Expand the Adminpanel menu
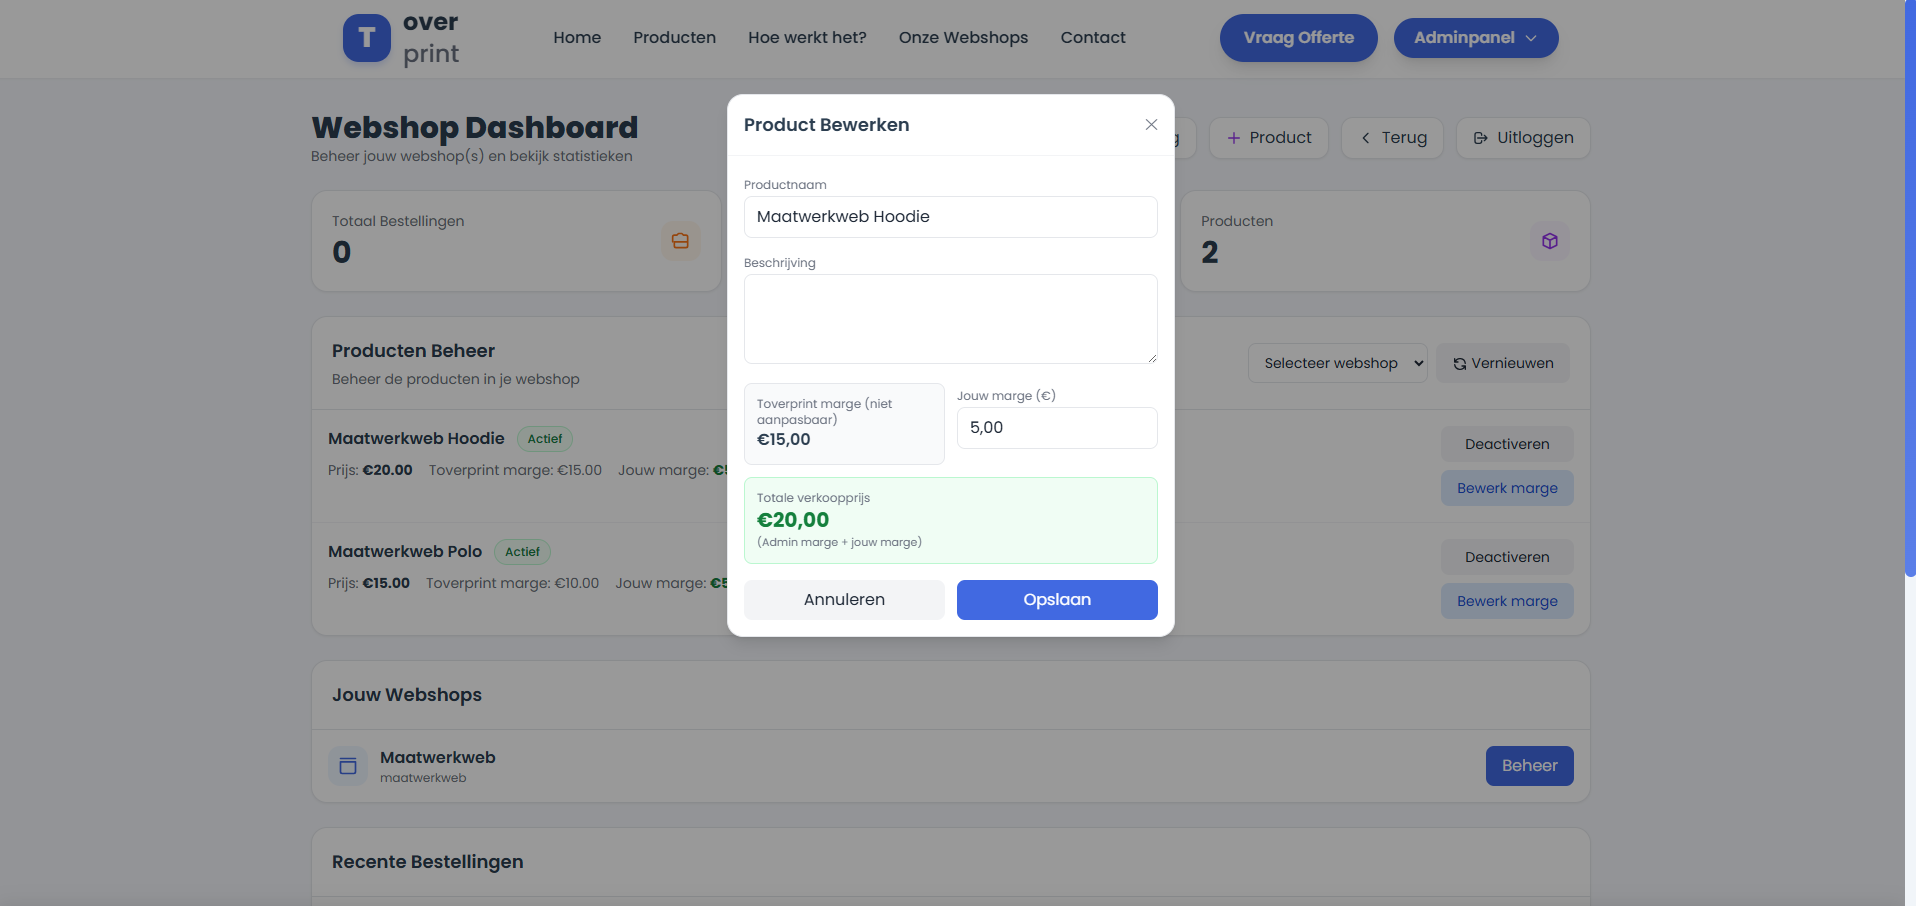The height and width of the screenshot is (906, 1916). [x=1475, y=38]
